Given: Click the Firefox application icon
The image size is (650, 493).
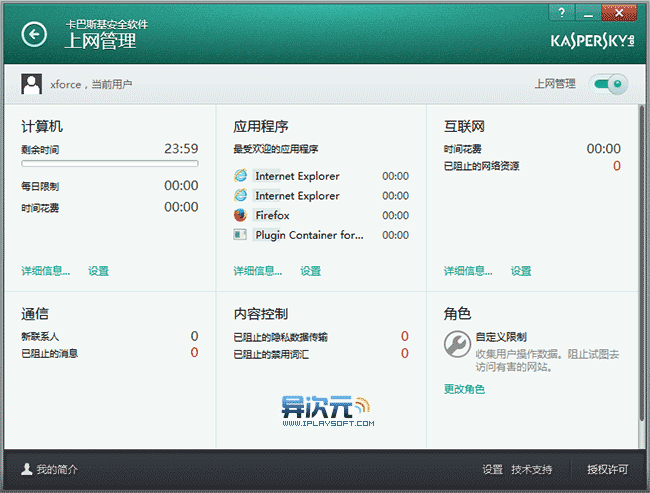Looking at the screenshot, I should [x=240, y=215].
